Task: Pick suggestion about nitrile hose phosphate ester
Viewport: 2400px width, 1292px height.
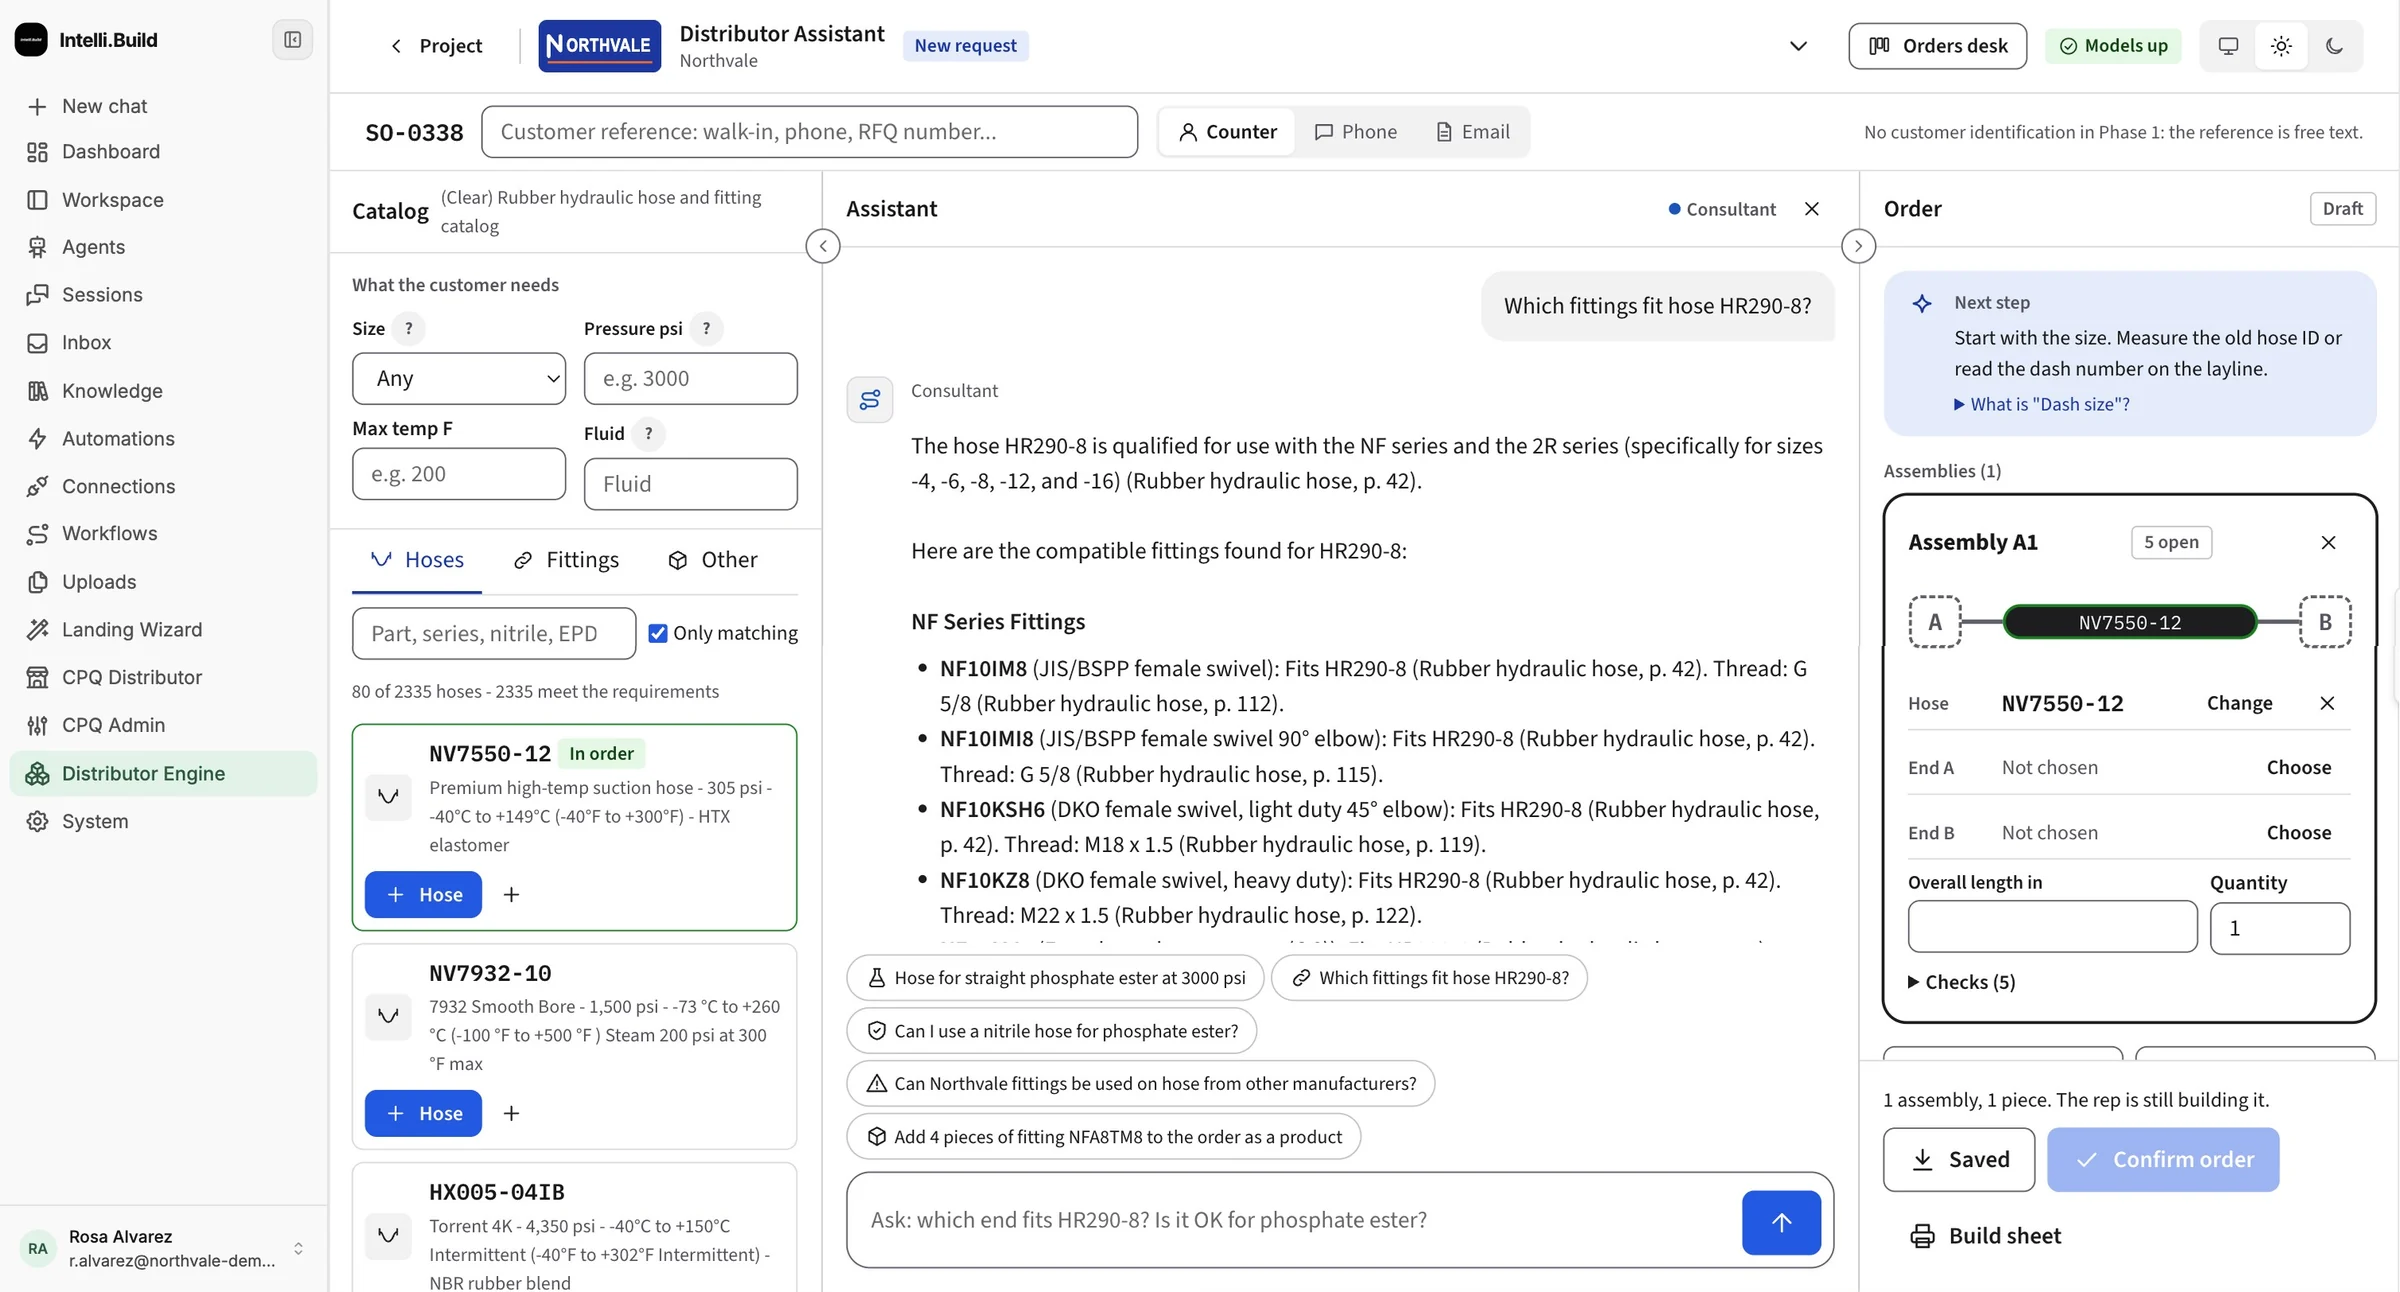Action: pyautogui.click(x=1051, y=1031)
